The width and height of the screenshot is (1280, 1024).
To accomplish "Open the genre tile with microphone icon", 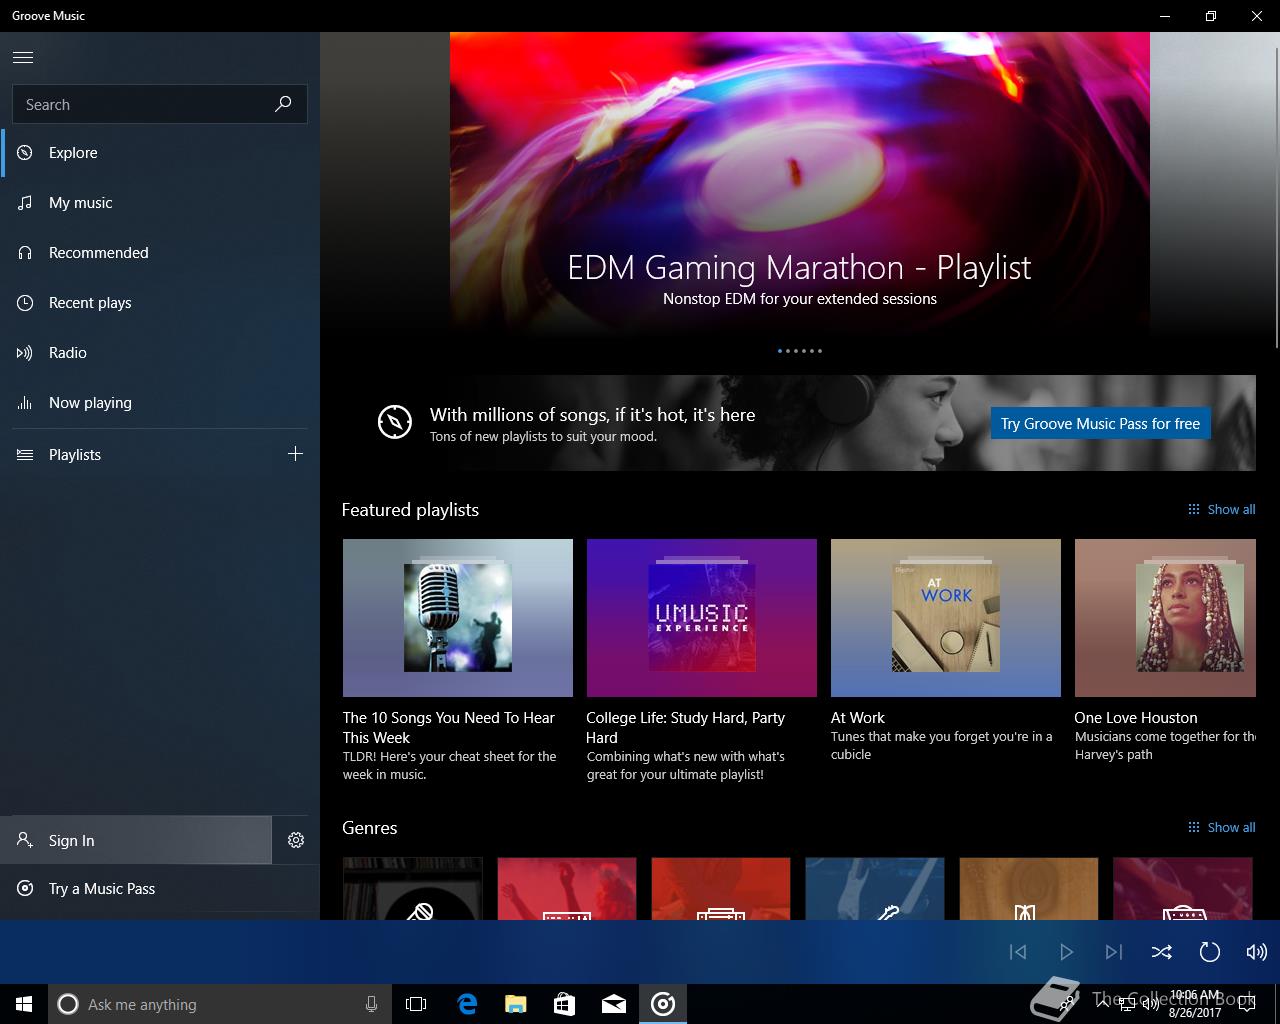I will (x=413, y=889).
